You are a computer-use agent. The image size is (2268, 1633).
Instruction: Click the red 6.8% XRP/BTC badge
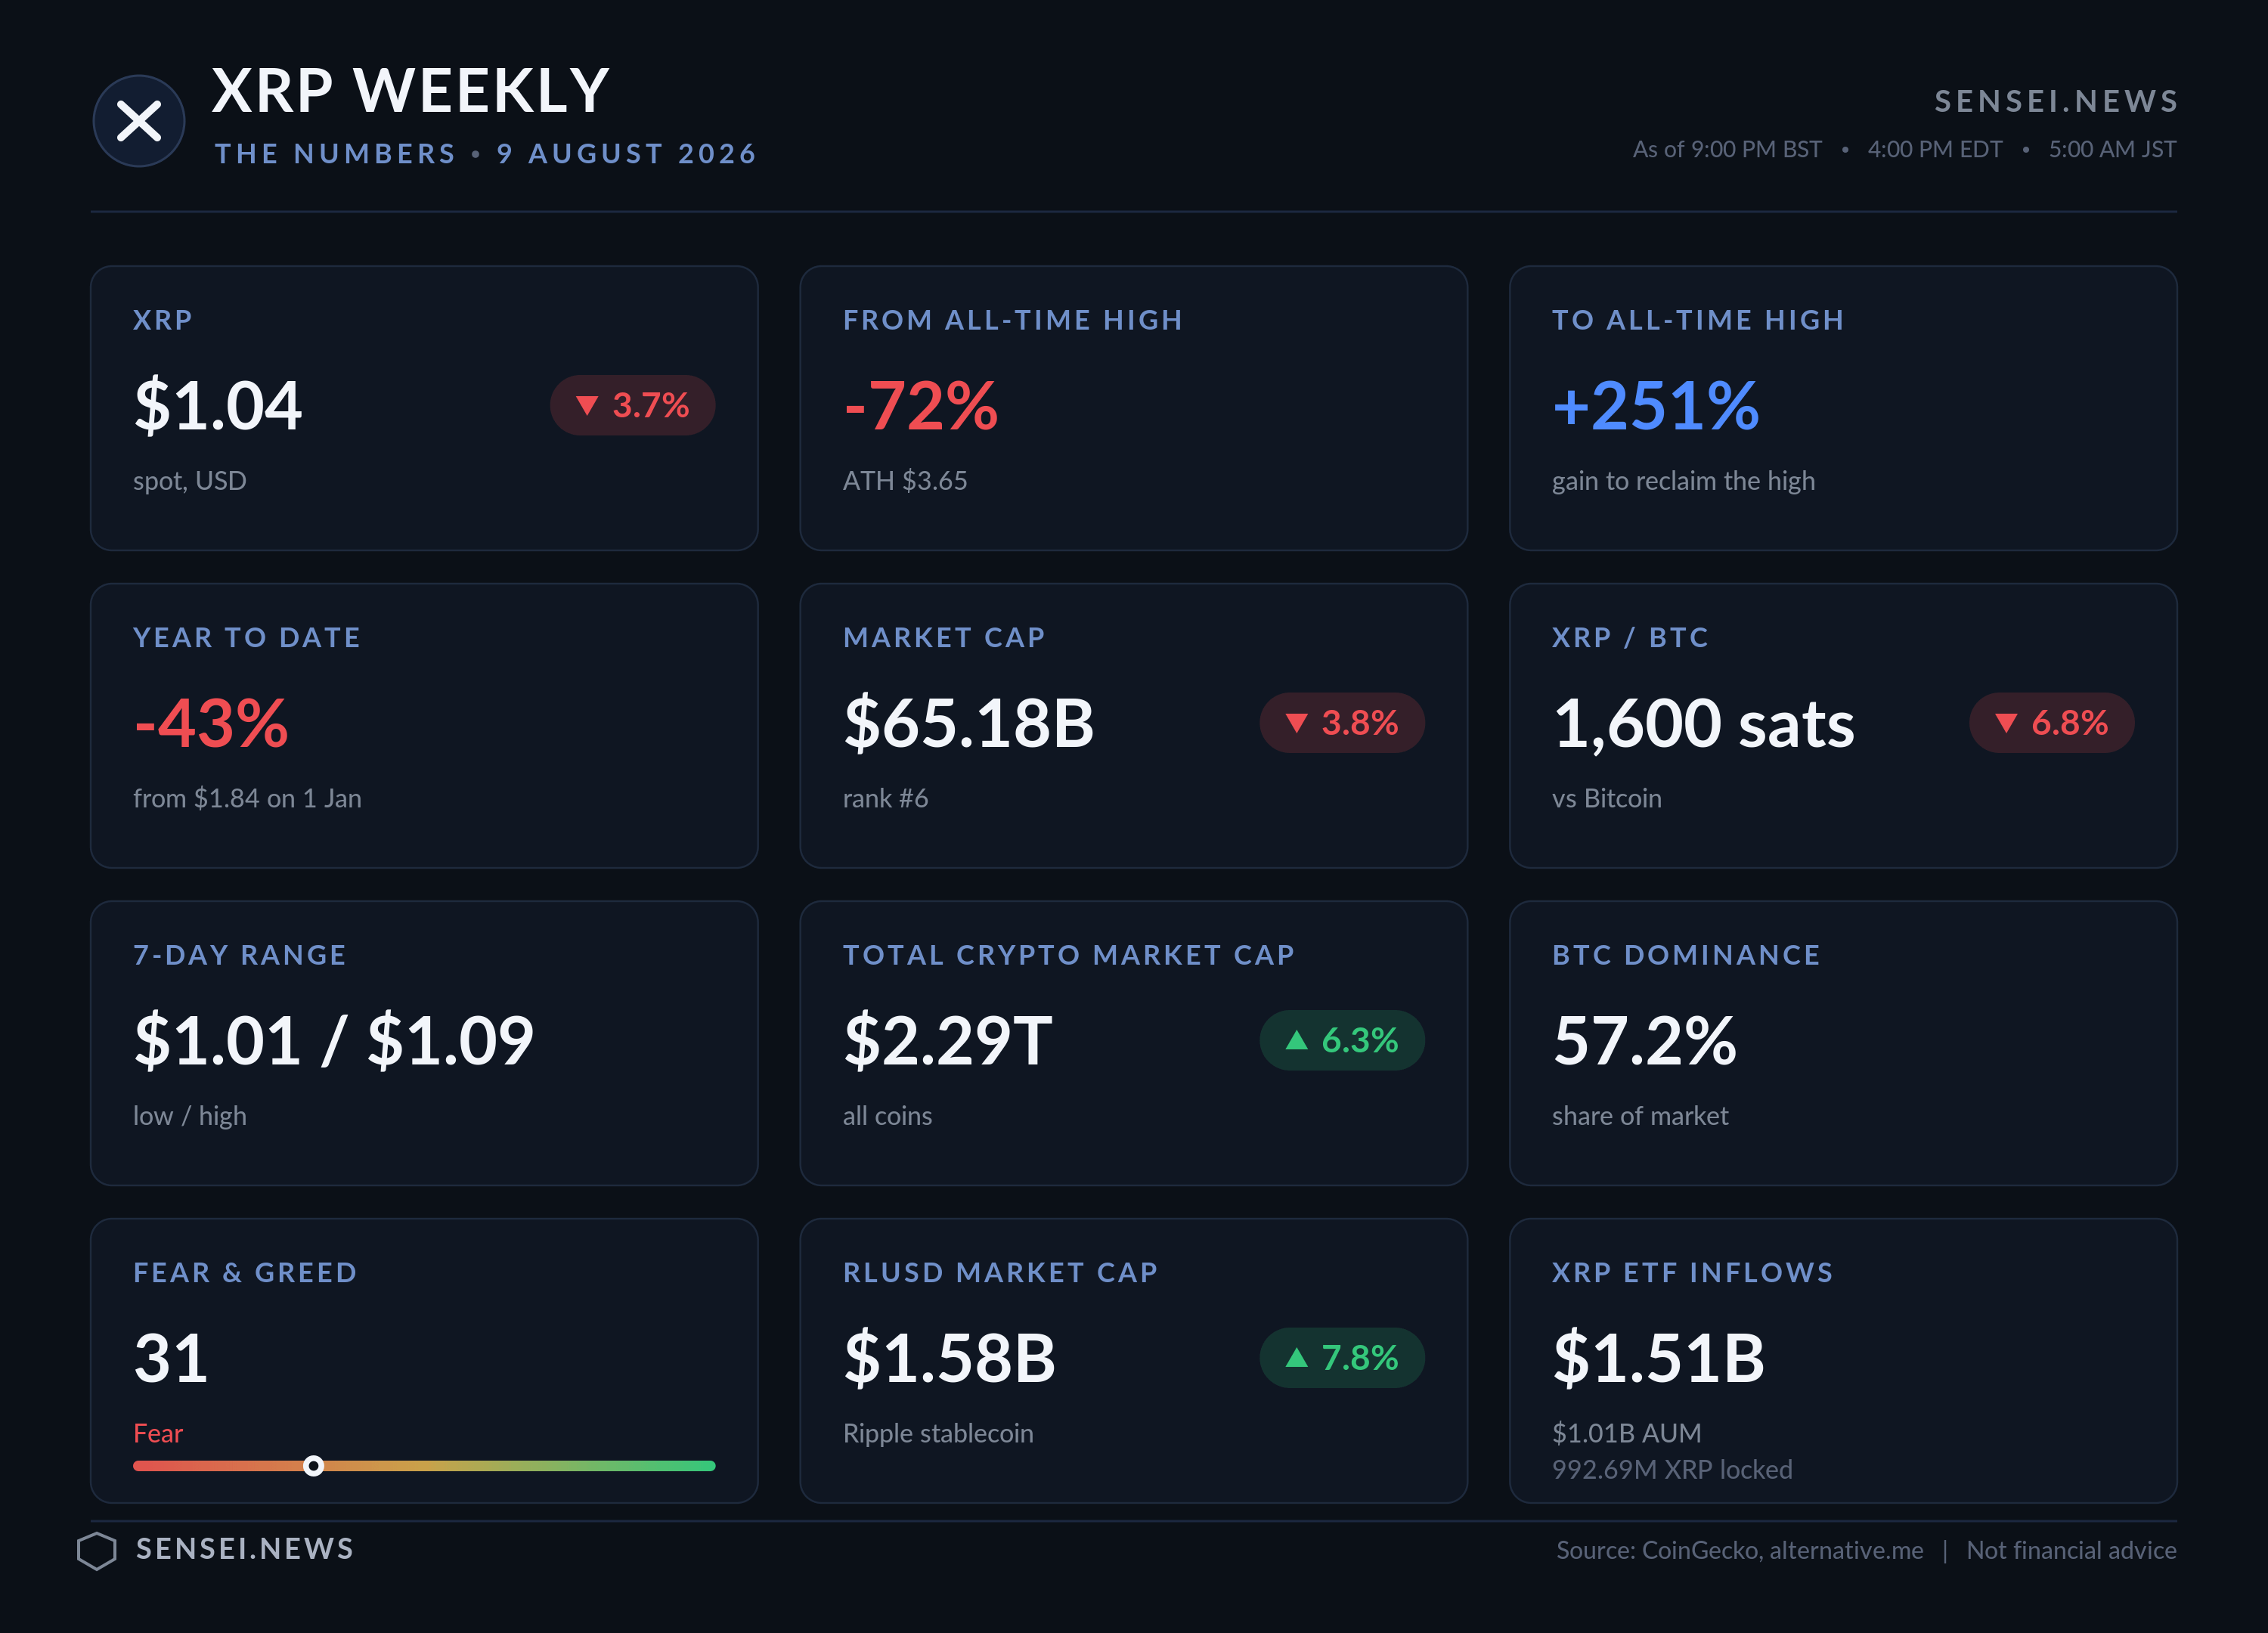(2052, 723)
